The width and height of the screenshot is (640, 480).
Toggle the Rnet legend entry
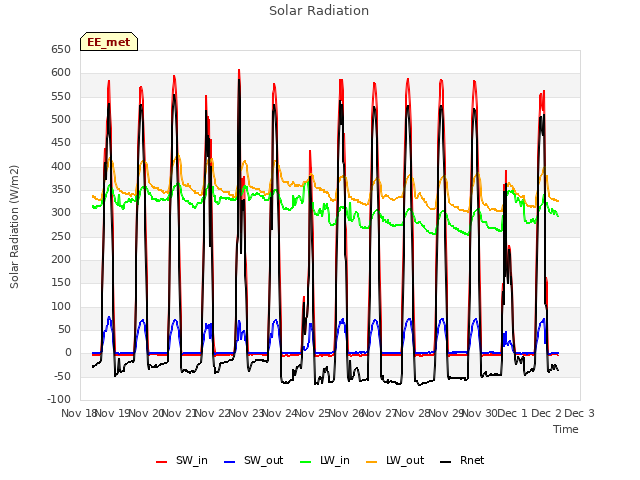click(462, 460)
